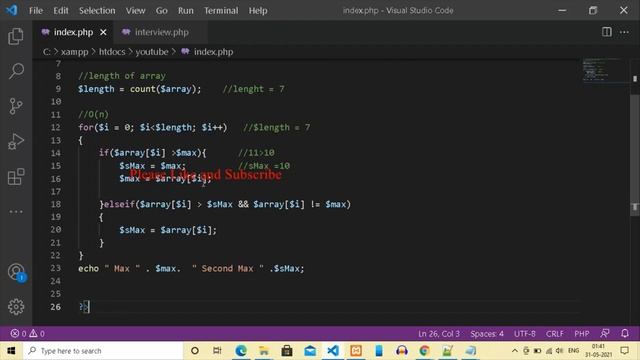The image size is (640, 360).
Task: Open XAMPP from the taskbar
Action: 356,351
